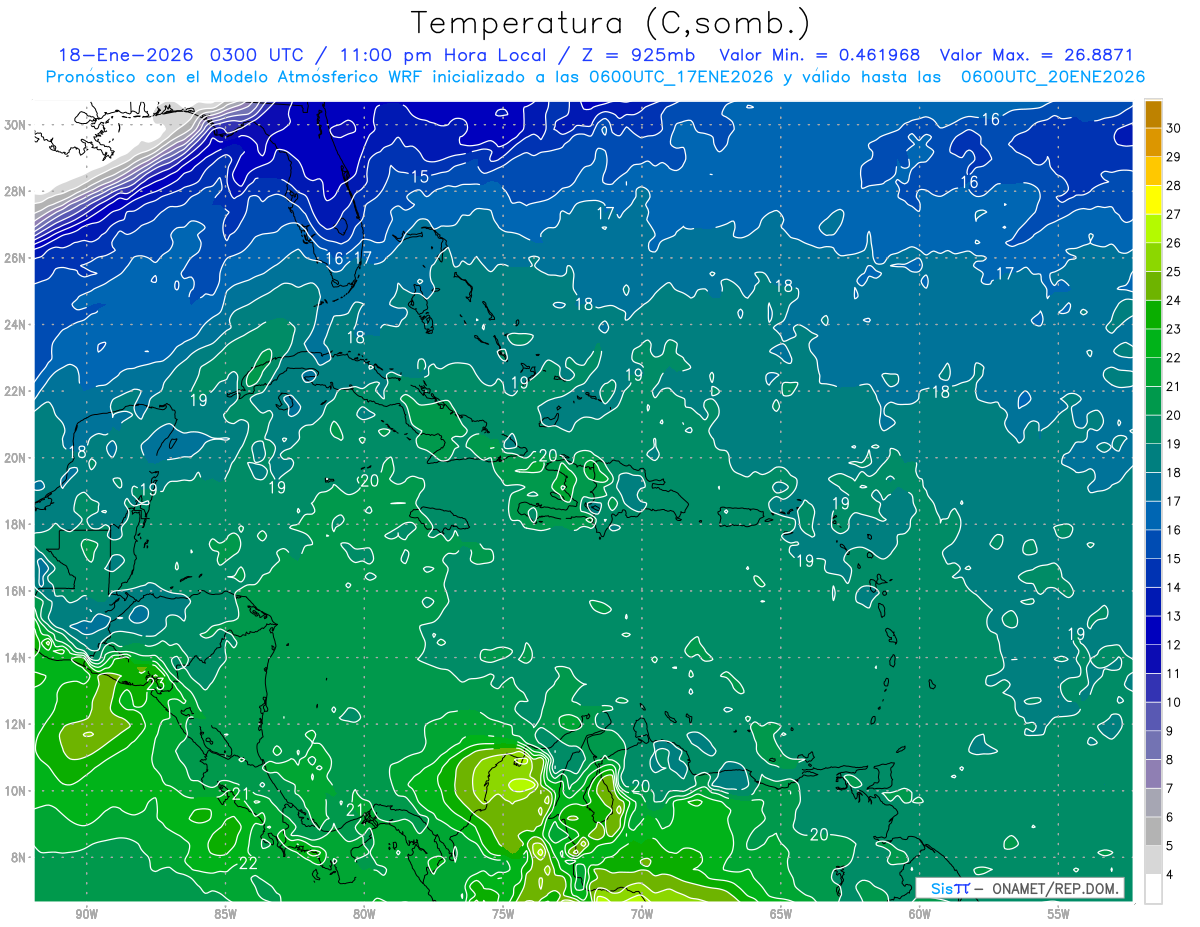The height and width of the screenshot is (927, 1200).
Task: Click the "18N" latitude axis label
Action: coord(14,525)
